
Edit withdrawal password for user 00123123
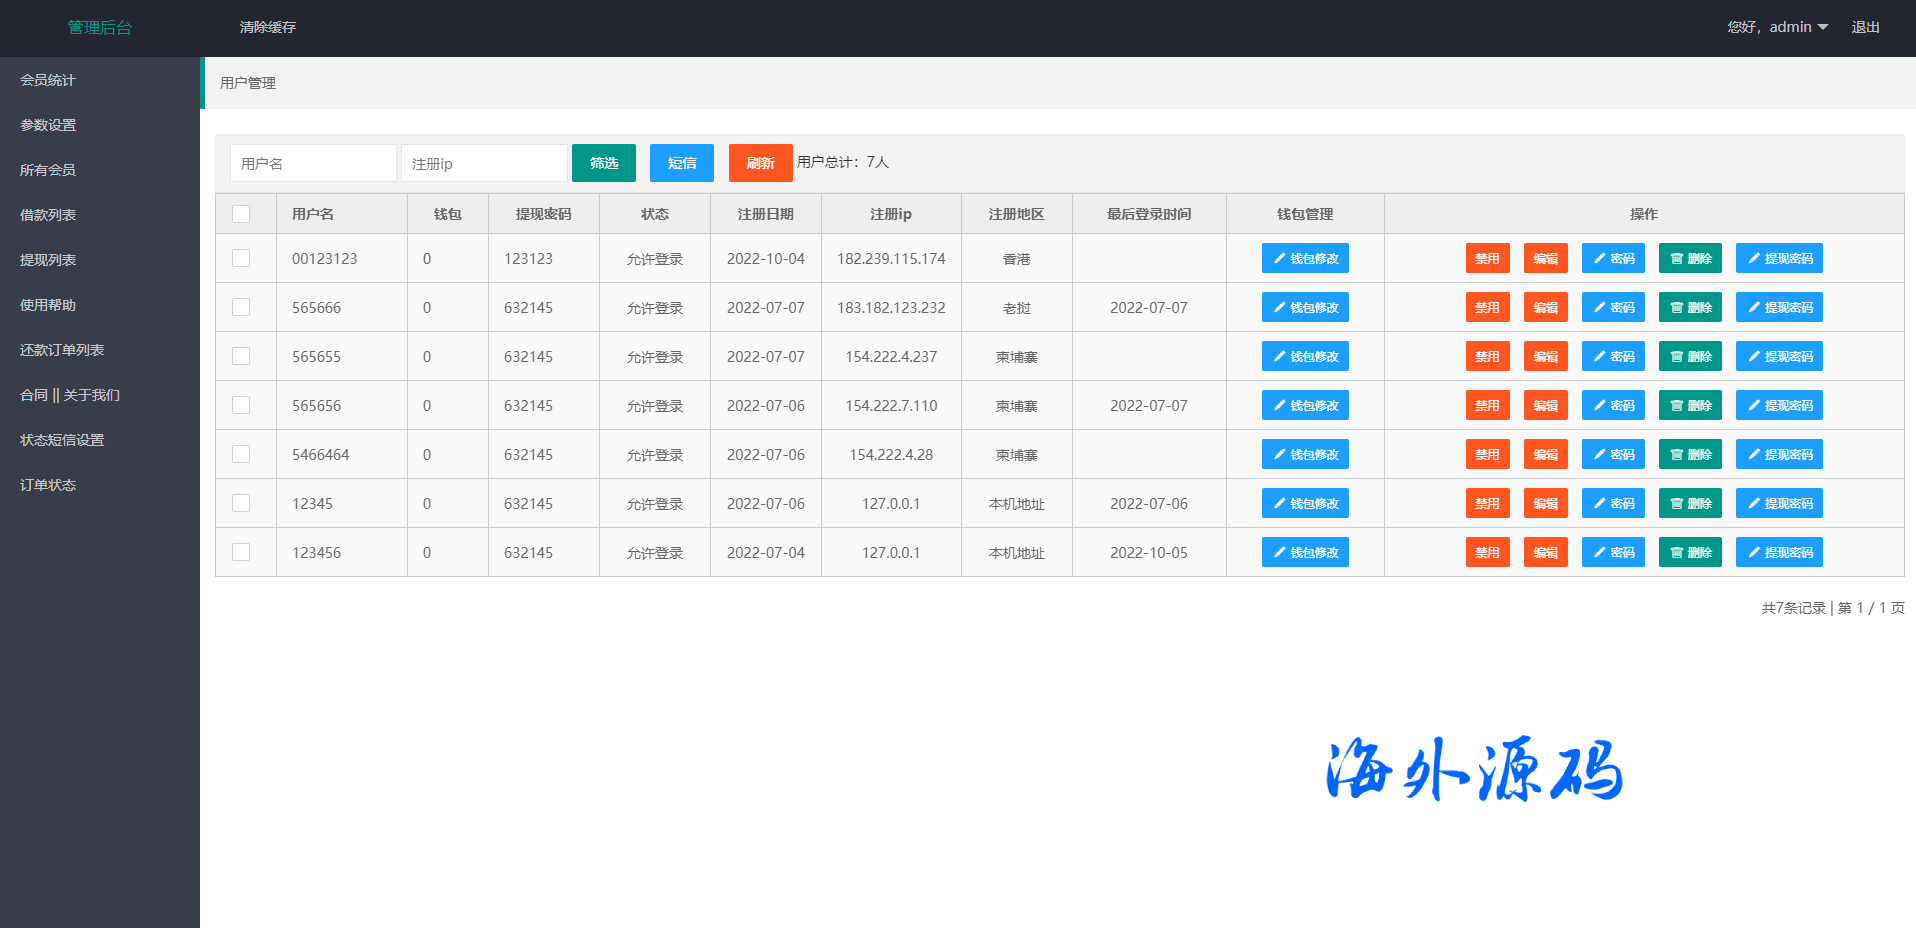pyautogui.click(x=1778, y=258)
